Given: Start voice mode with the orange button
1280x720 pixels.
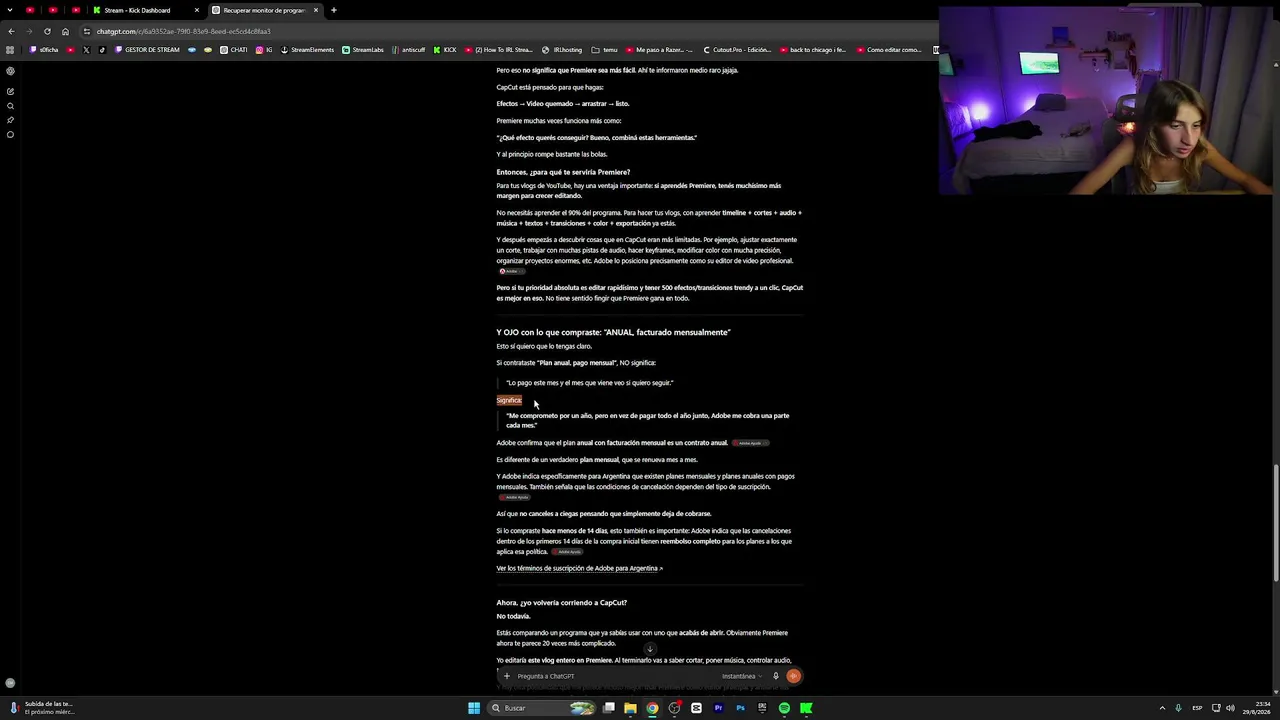Looking at the screenshot, I should (793, 676).
